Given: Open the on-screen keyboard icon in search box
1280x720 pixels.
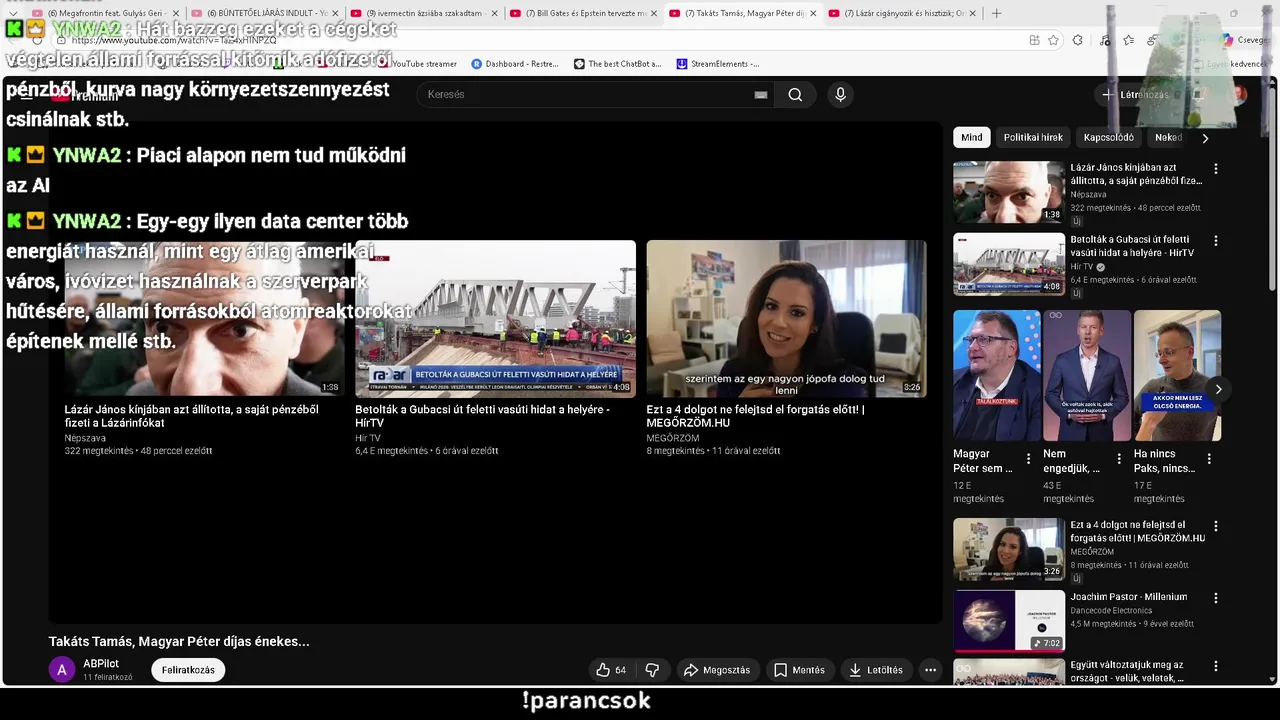Looking at the screenshot, I should coord(761,95).
